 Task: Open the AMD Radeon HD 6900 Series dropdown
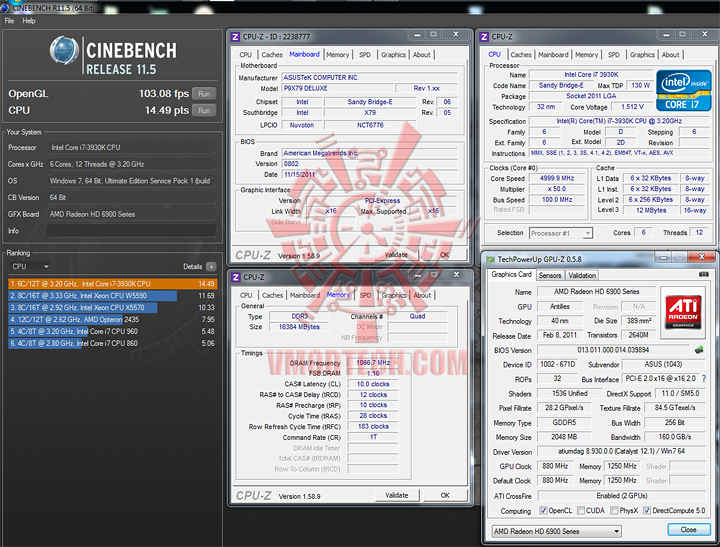pos(557,531)
